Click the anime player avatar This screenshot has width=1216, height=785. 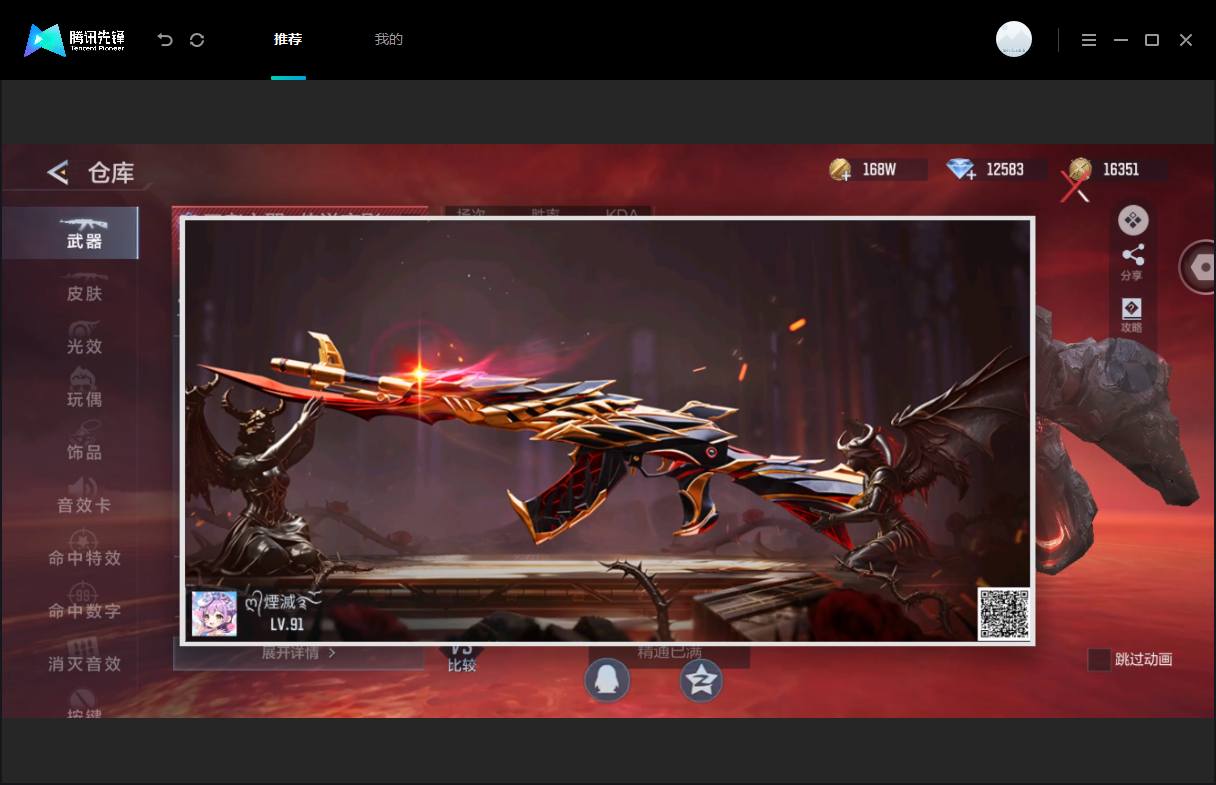click(214, 614)
